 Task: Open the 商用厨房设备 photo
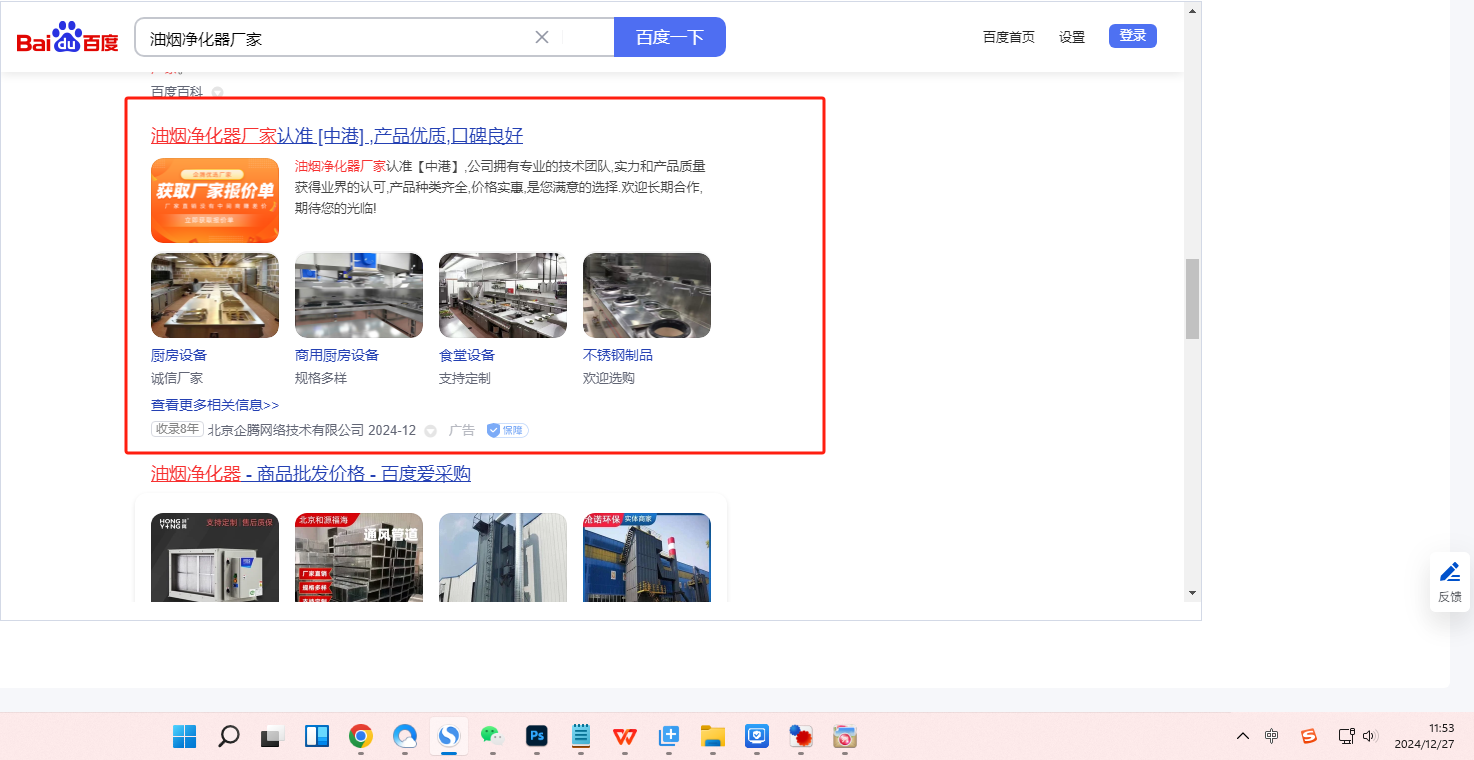[x=359, y=295]
